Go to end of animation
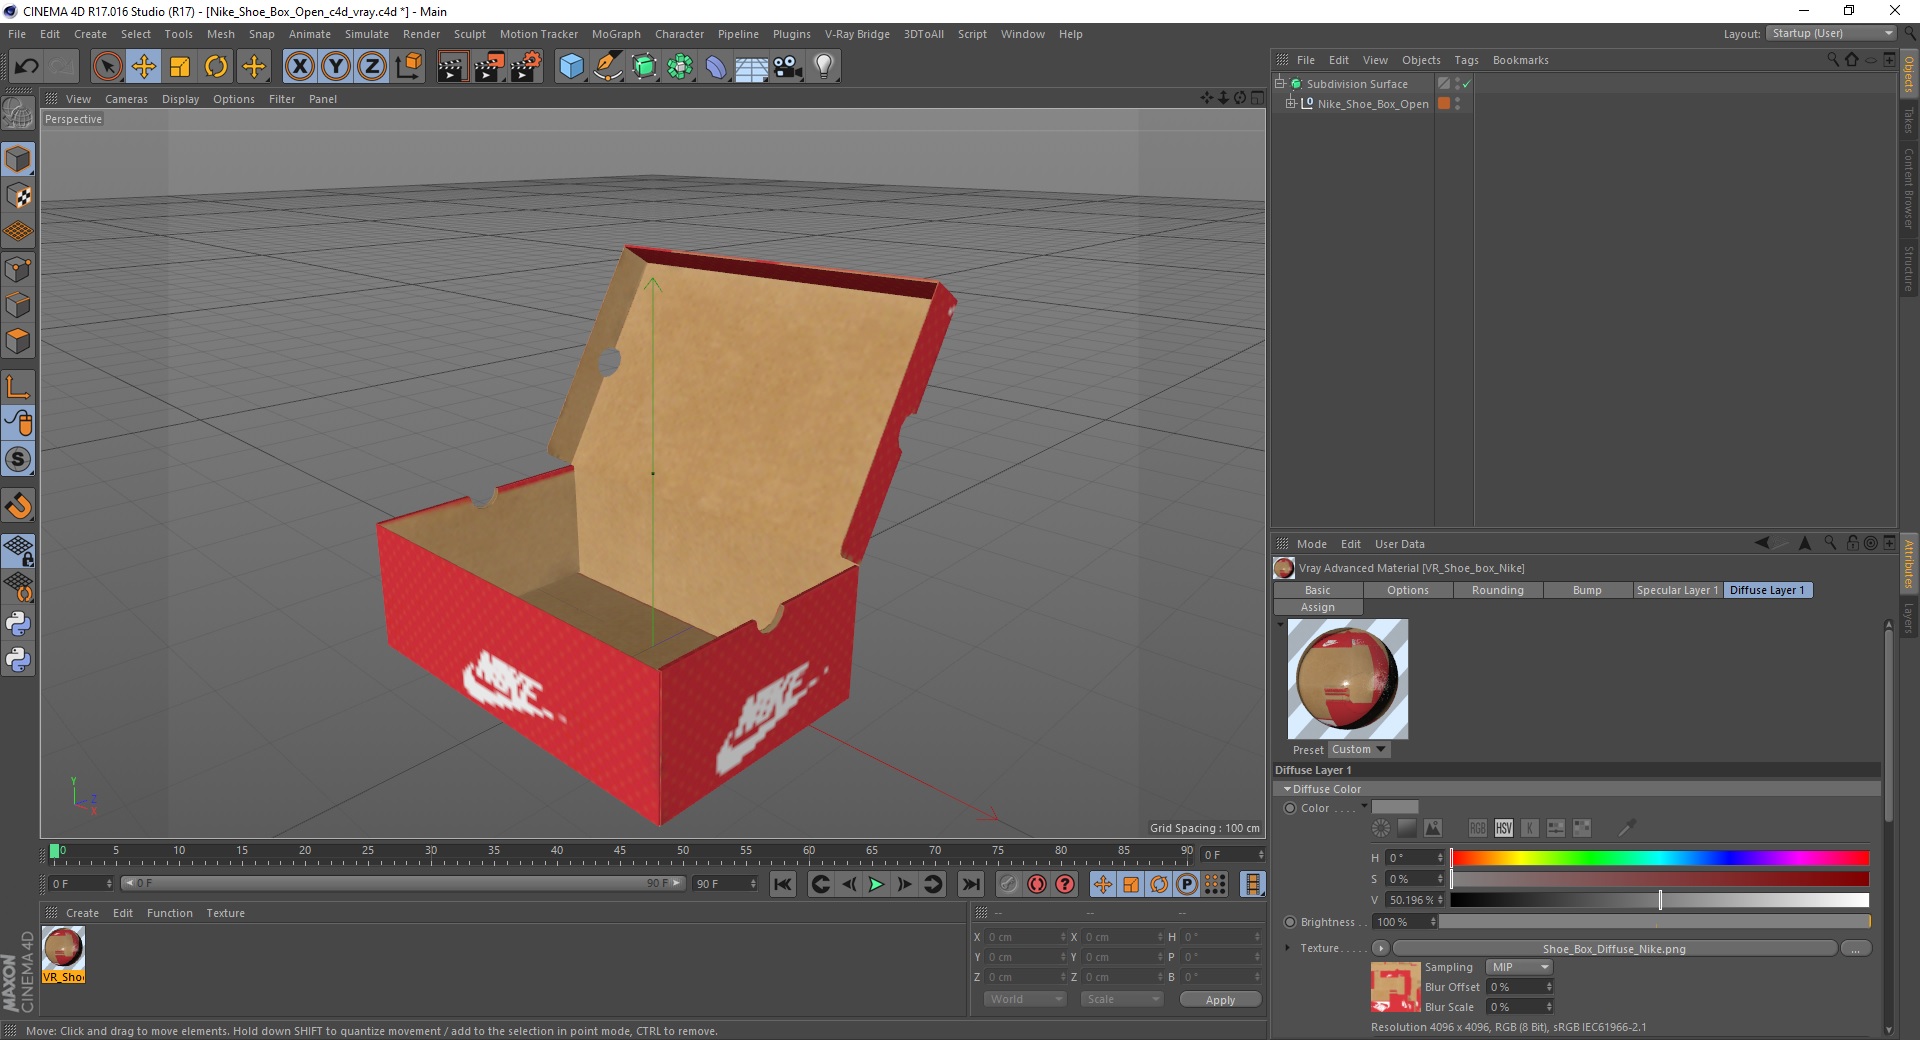 [970, 884]
